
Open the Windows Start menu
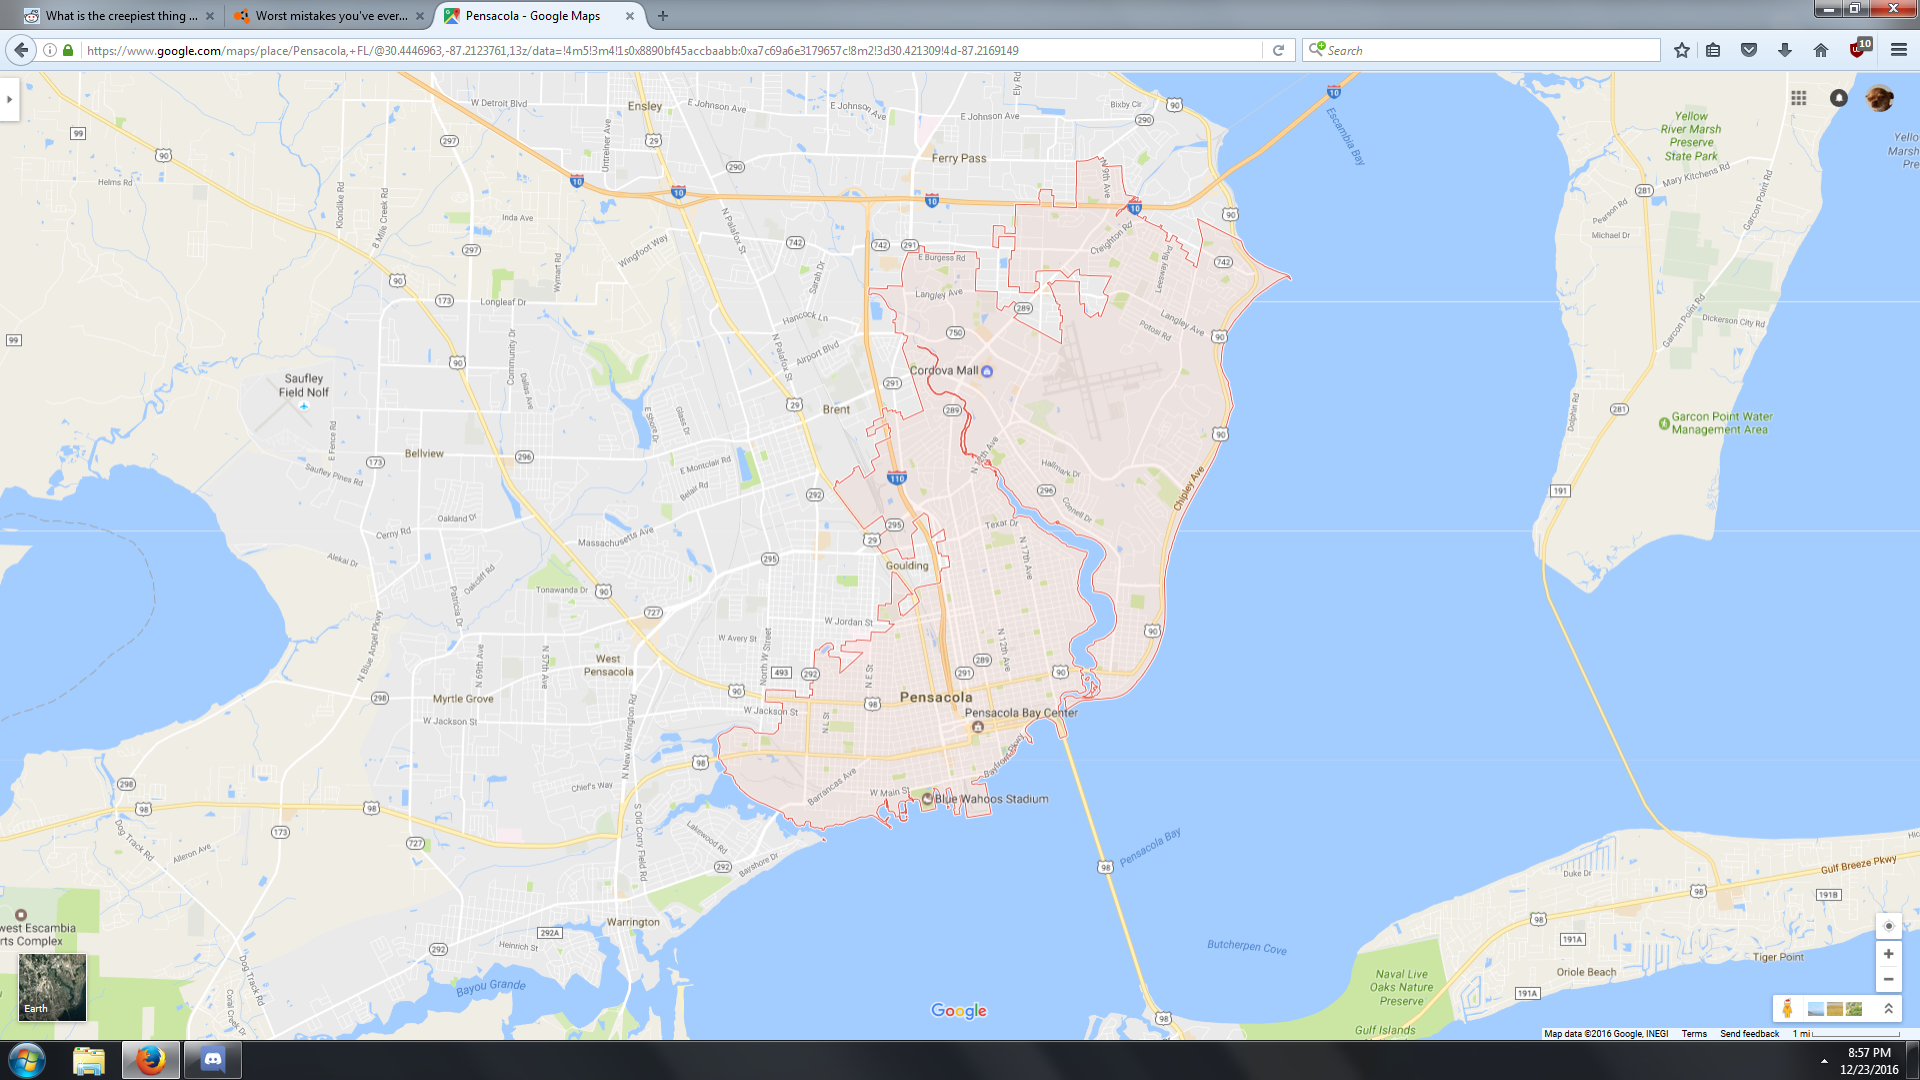27,1060
